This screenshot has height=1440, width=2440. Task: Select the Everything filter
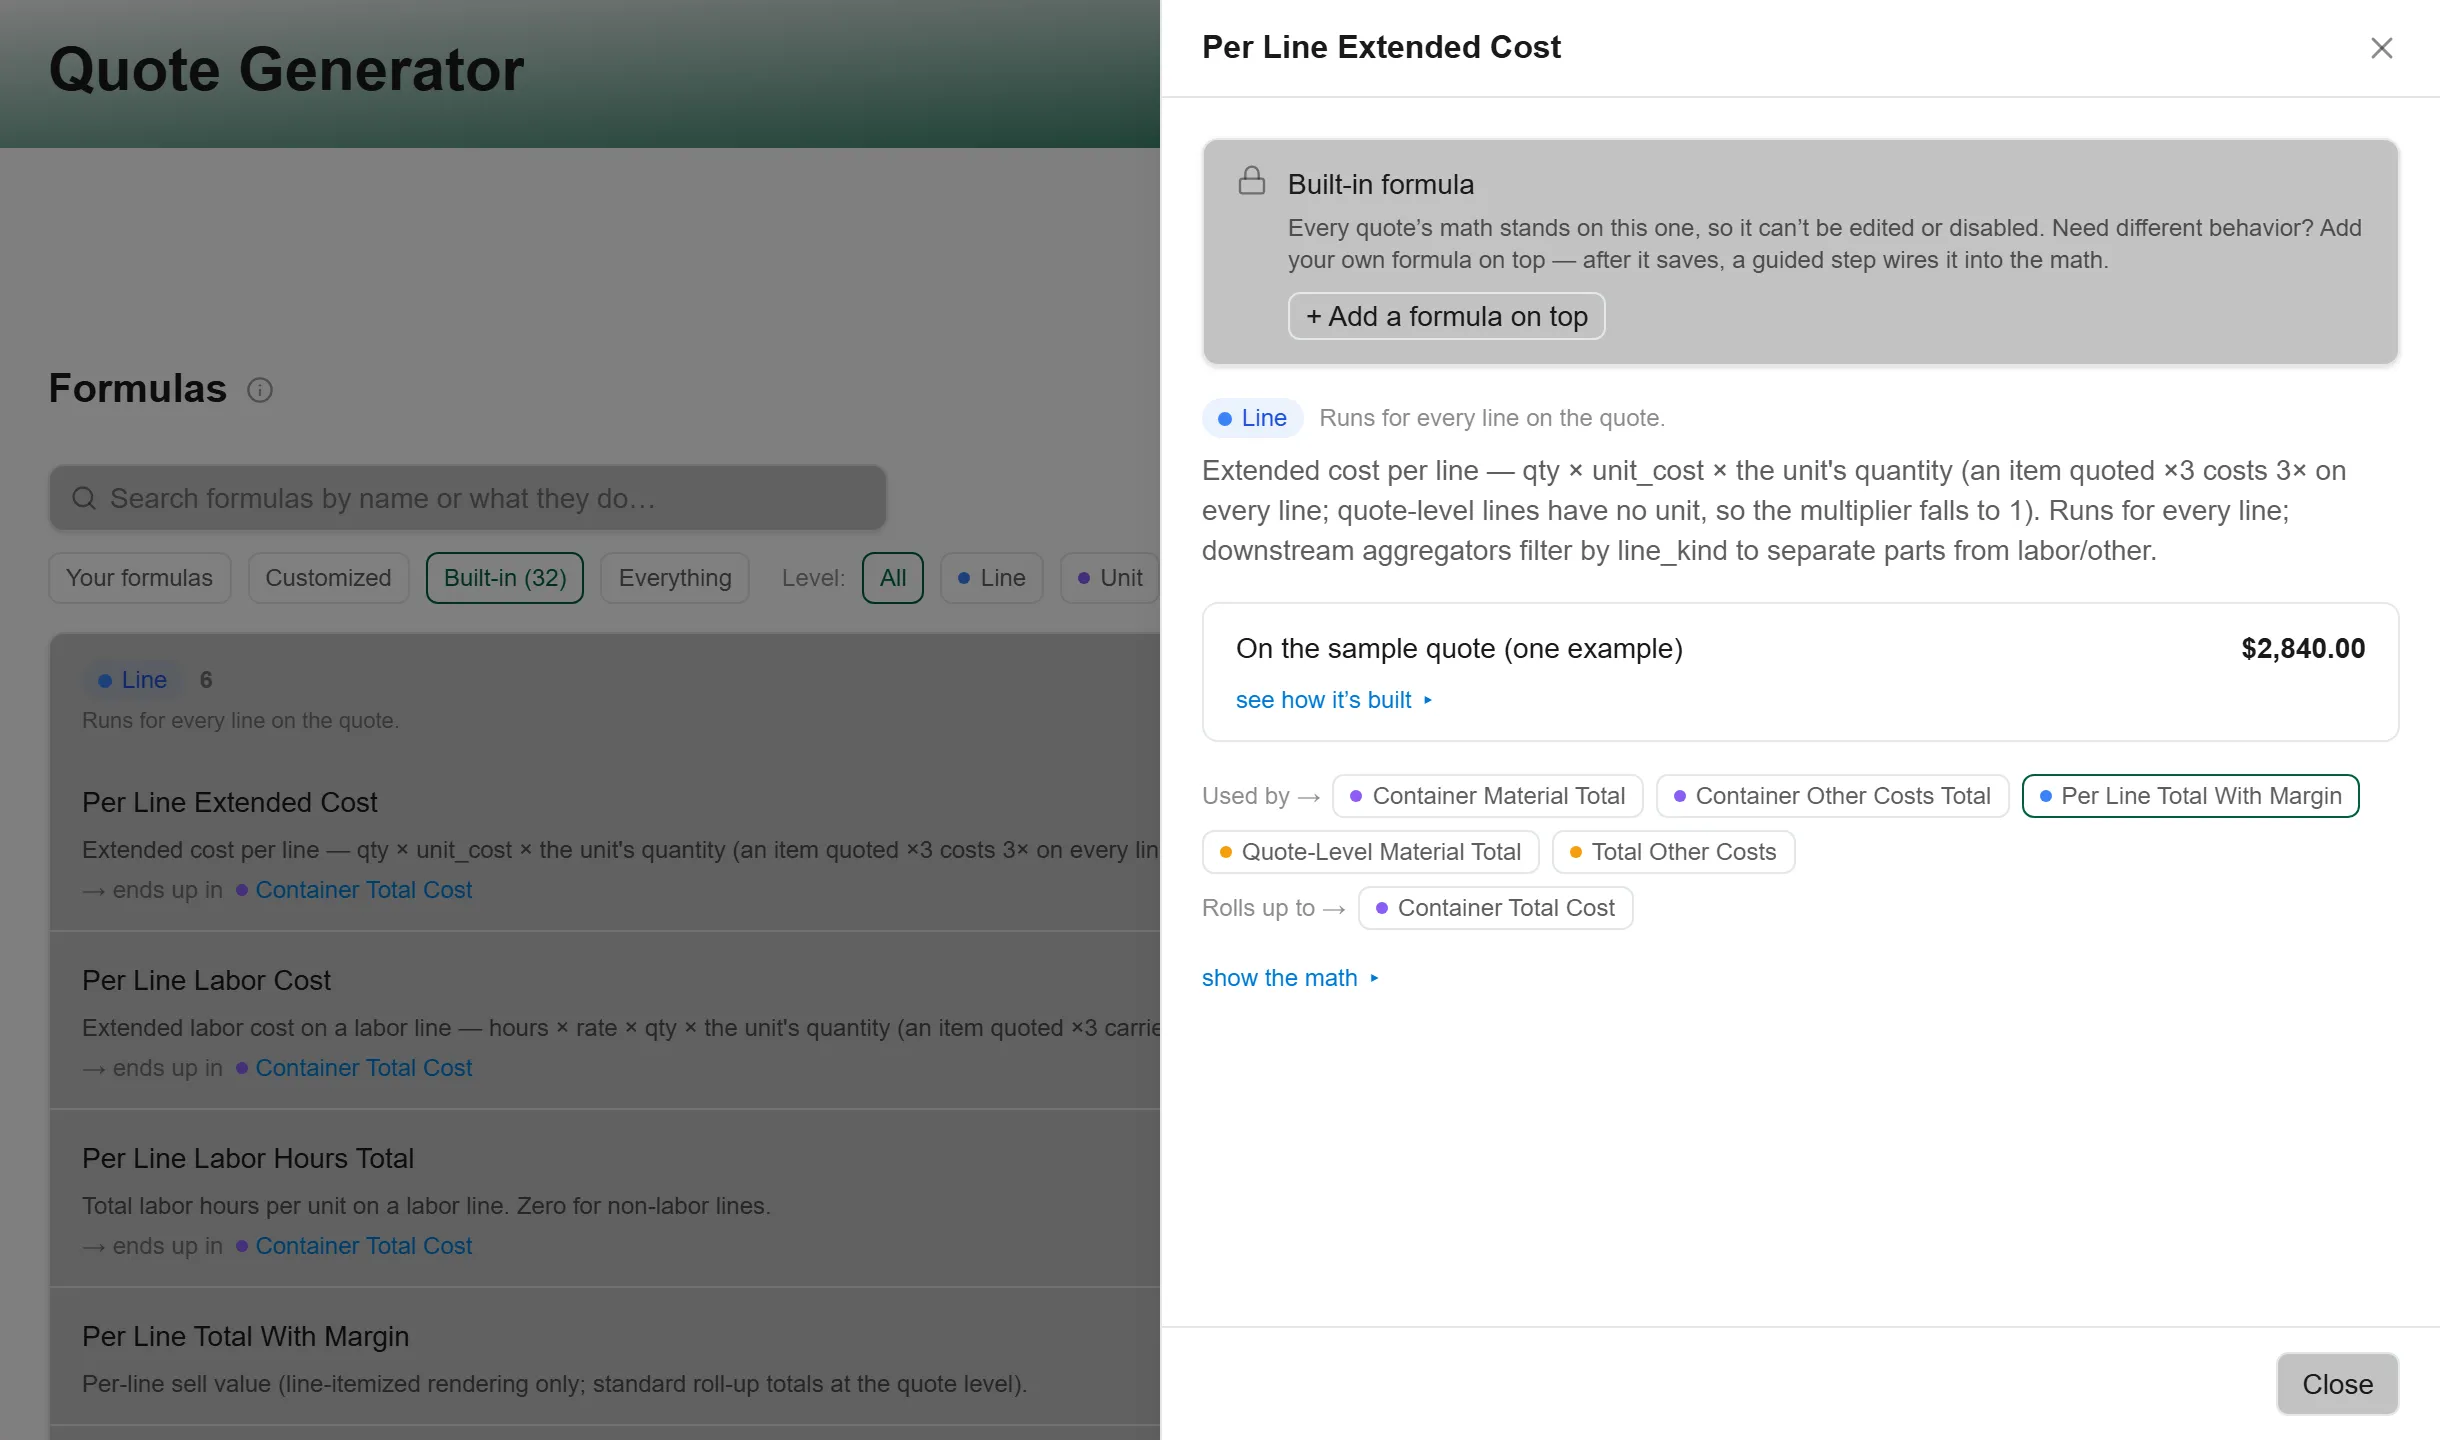675,578
